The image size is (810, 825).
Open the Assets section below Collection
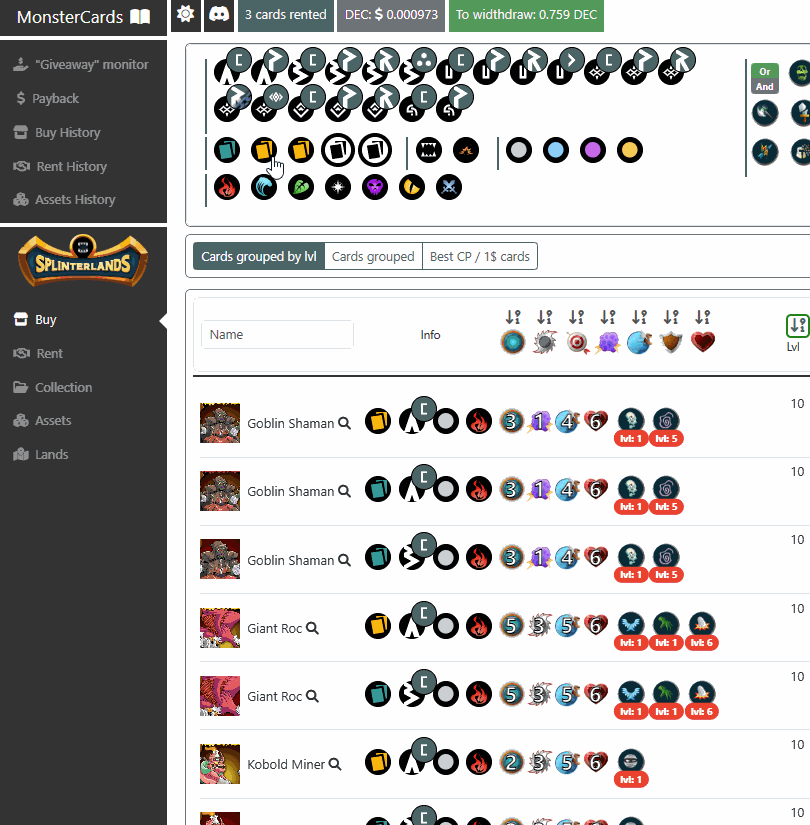[x=42, y=420]
